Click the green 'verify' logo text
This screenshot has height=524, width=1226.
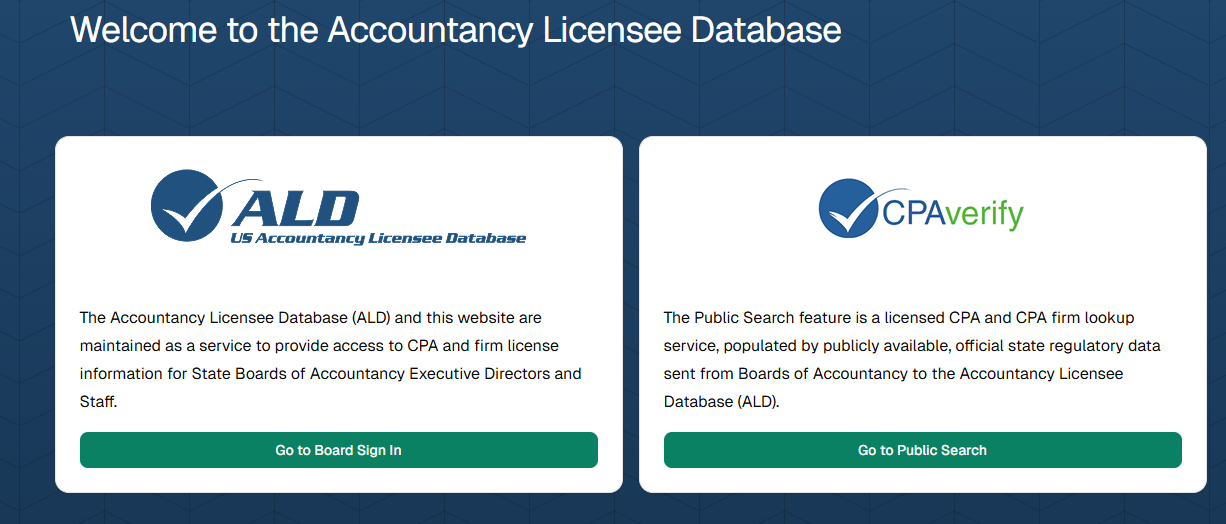coord(983,213)
